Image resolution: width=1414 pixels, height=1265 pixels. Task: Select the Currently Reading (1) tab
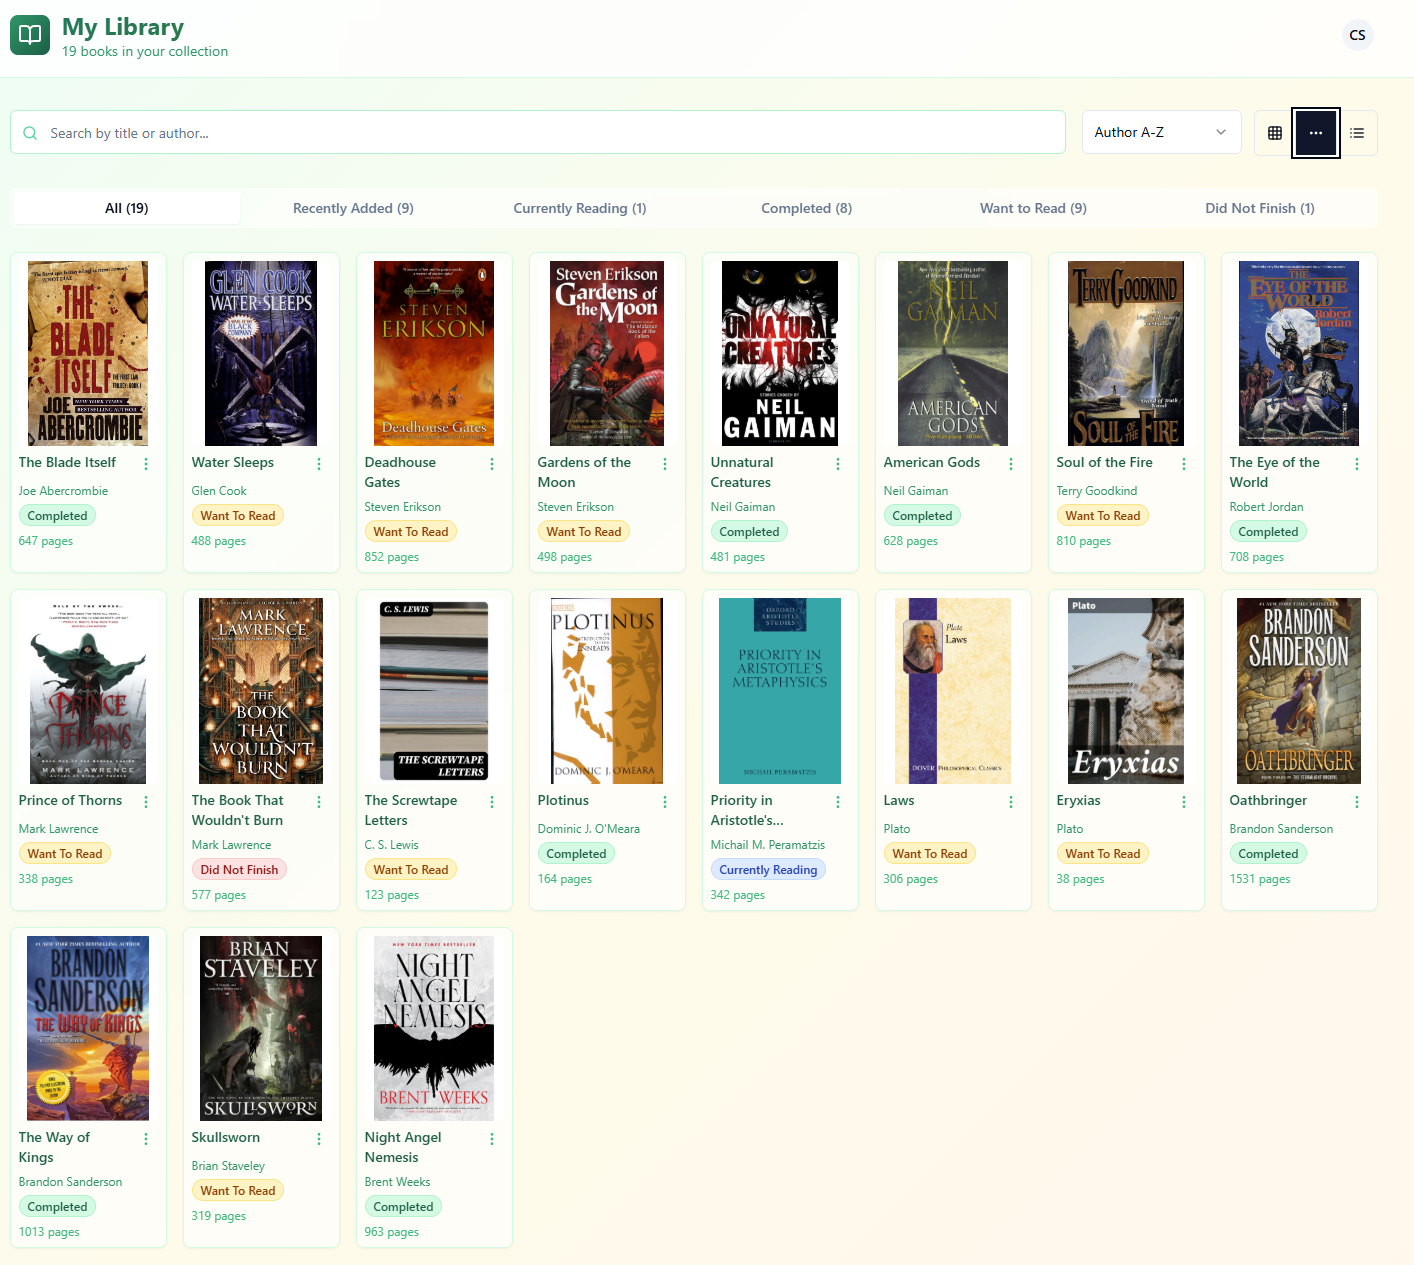point(580,208)
